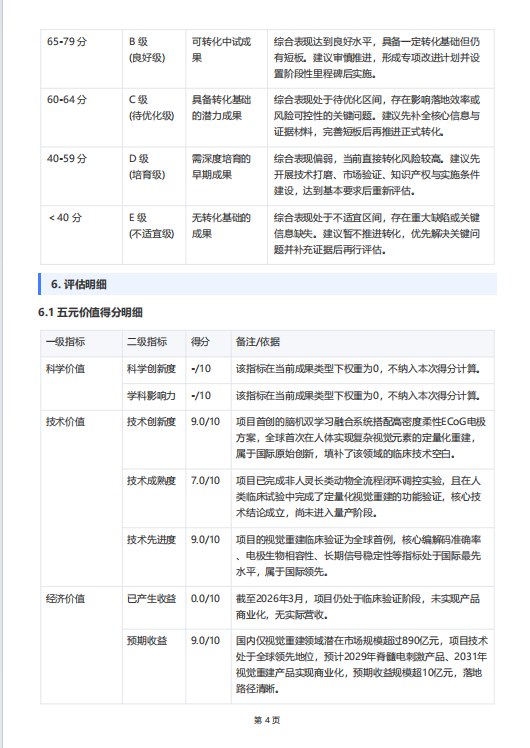Select the 科学价值 row cell

[x=82, y=384]
